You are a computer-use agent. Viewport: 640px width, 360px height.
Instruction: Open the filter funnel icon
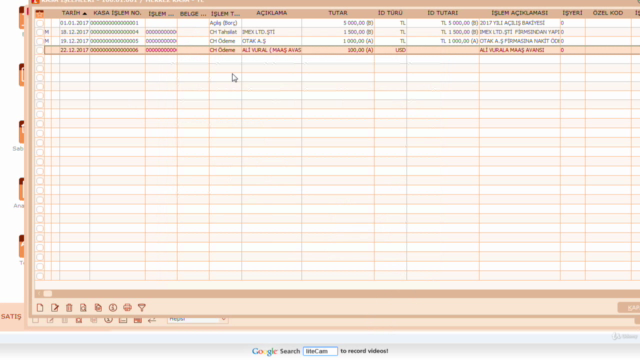[x=142, y=308]
